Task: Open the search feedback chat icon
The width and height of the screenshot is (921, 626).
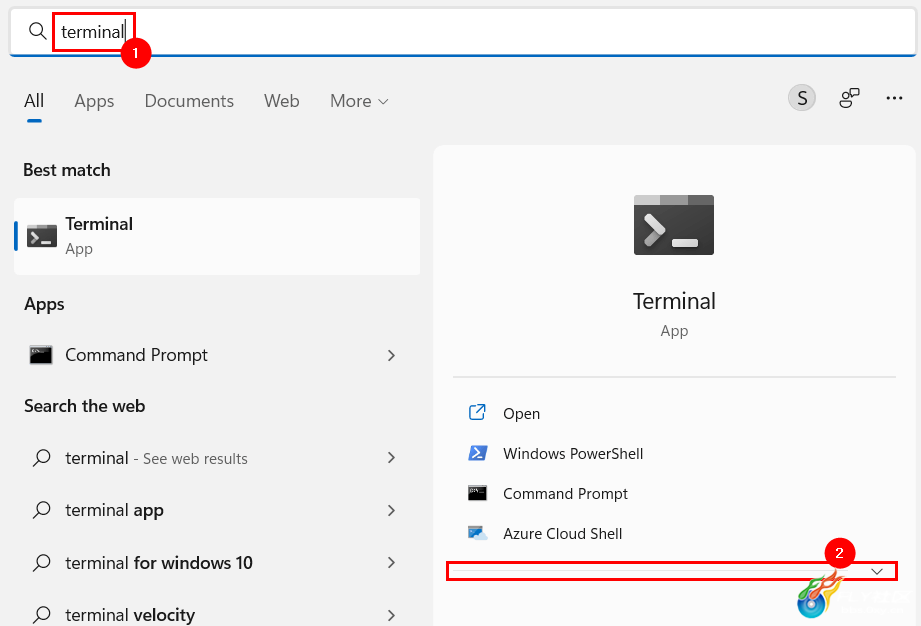Action: pyautogui.click(x=849, y=97)
